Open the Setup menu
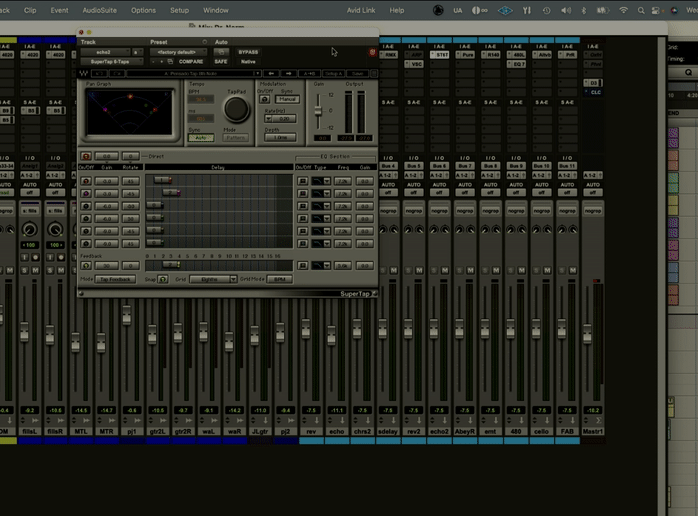This screenshot has width=698, height=516. (x=179, y=10)
